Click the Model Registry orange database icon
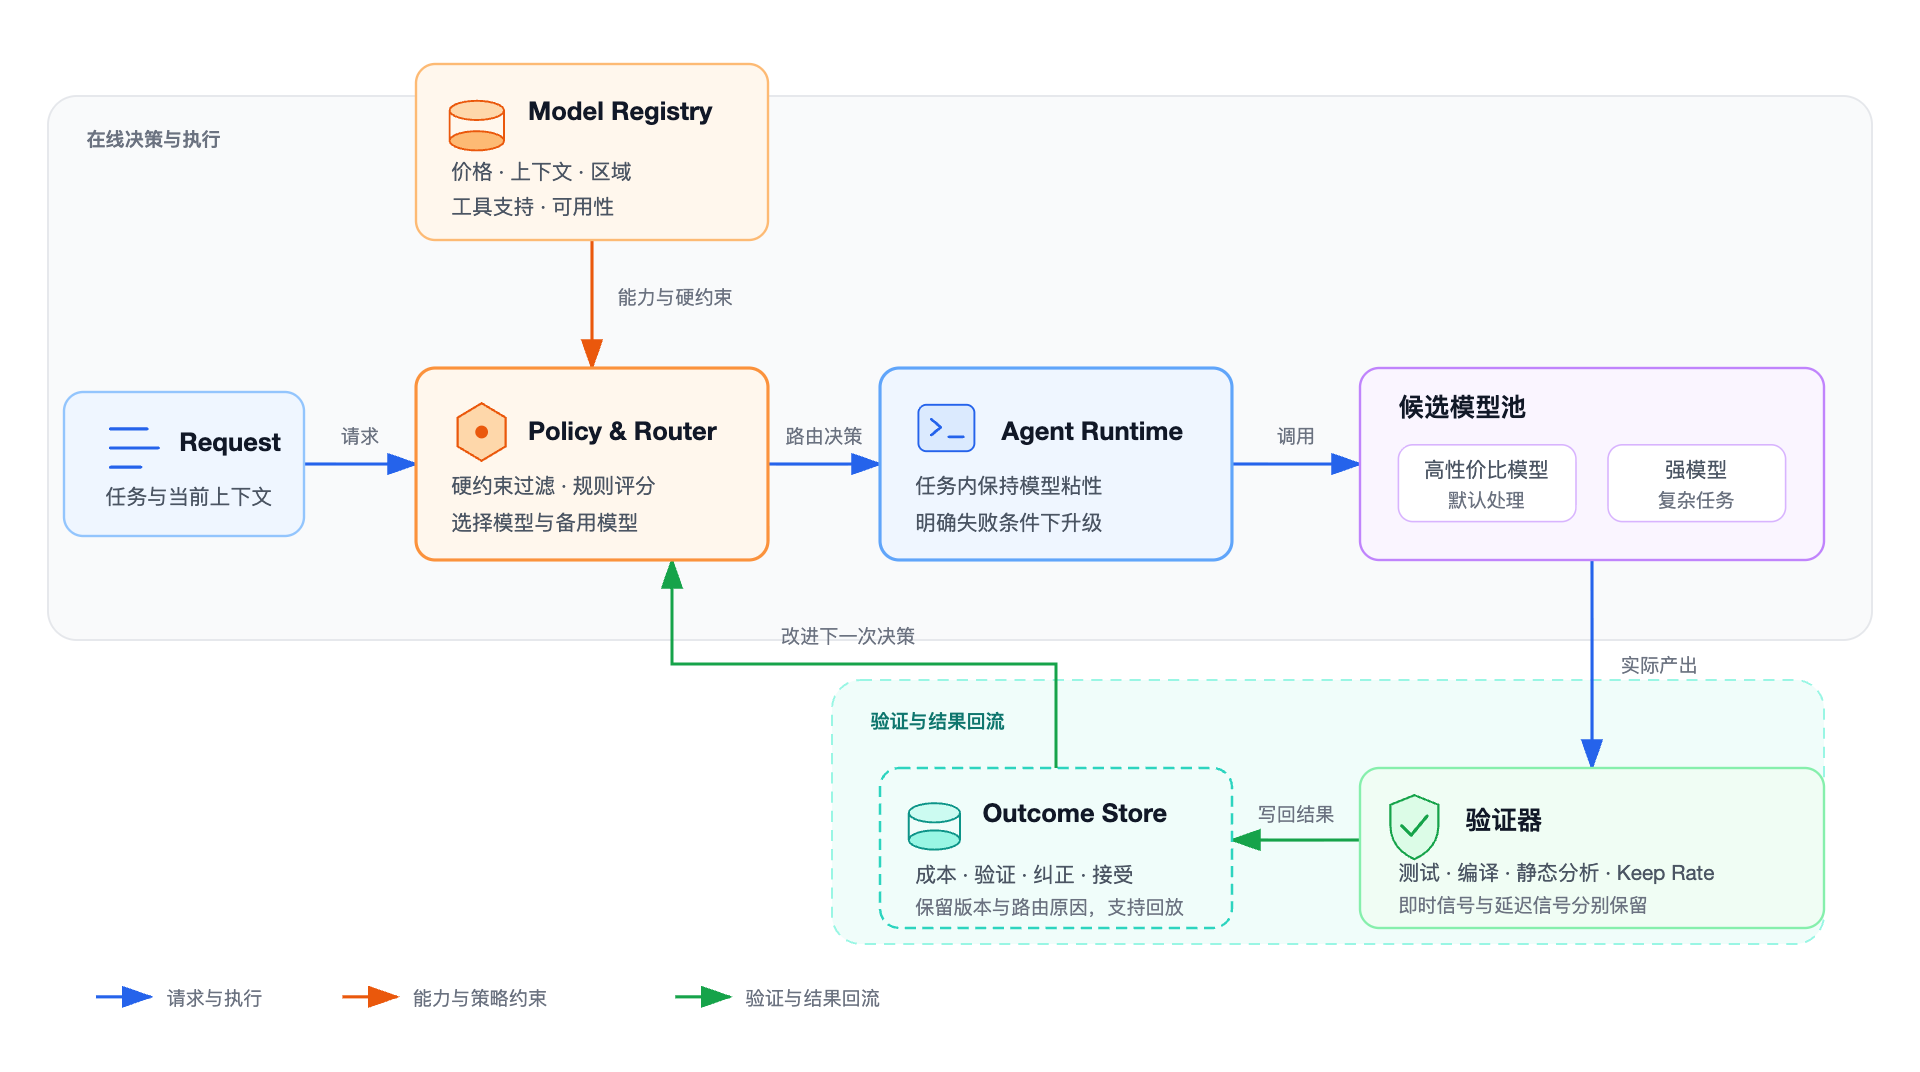 (x=476, y=125)
